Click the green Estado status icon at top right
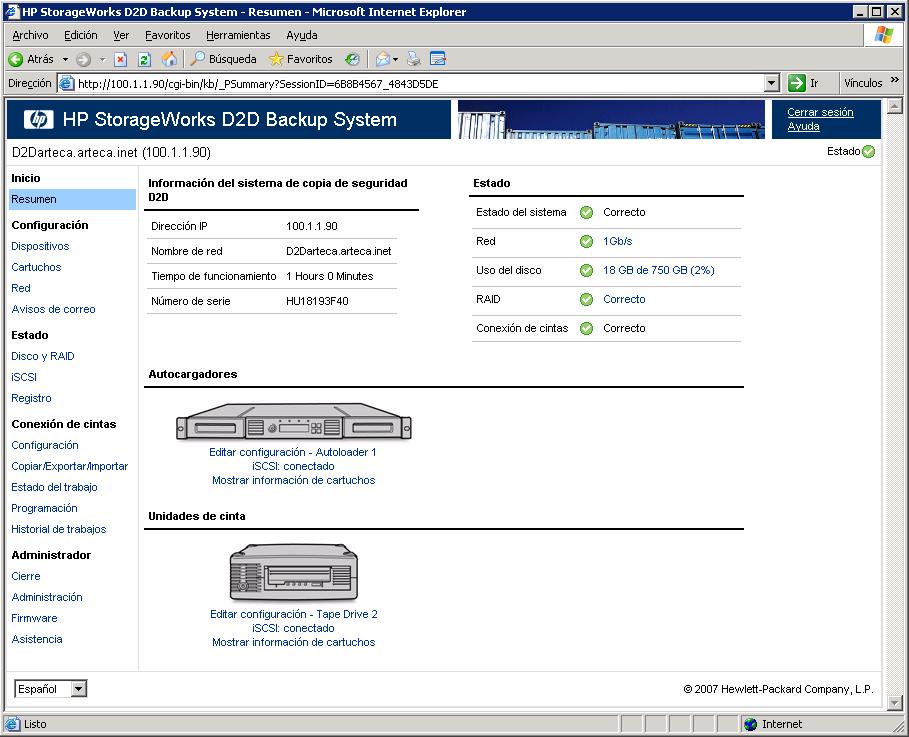This screenshot has height=737, width=909. tap(868, 151)
